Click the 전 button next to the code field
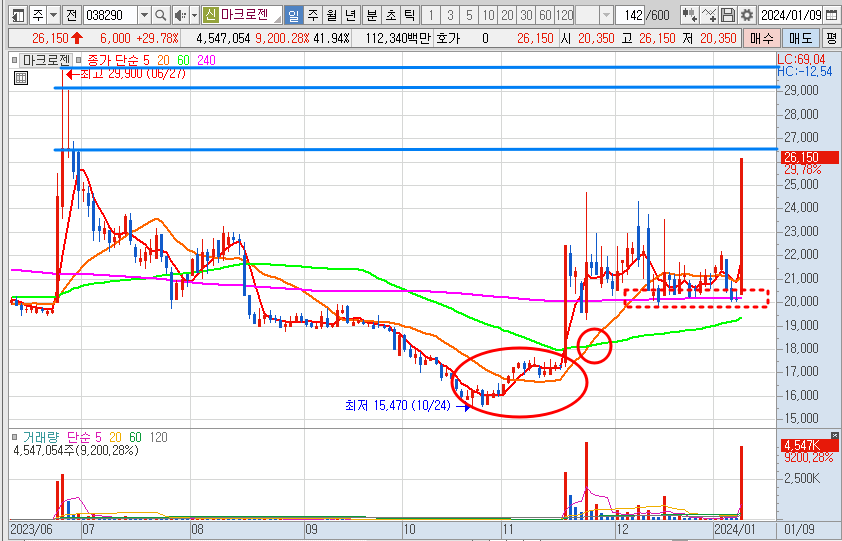The image size is (842, 541). pos(71,15)
